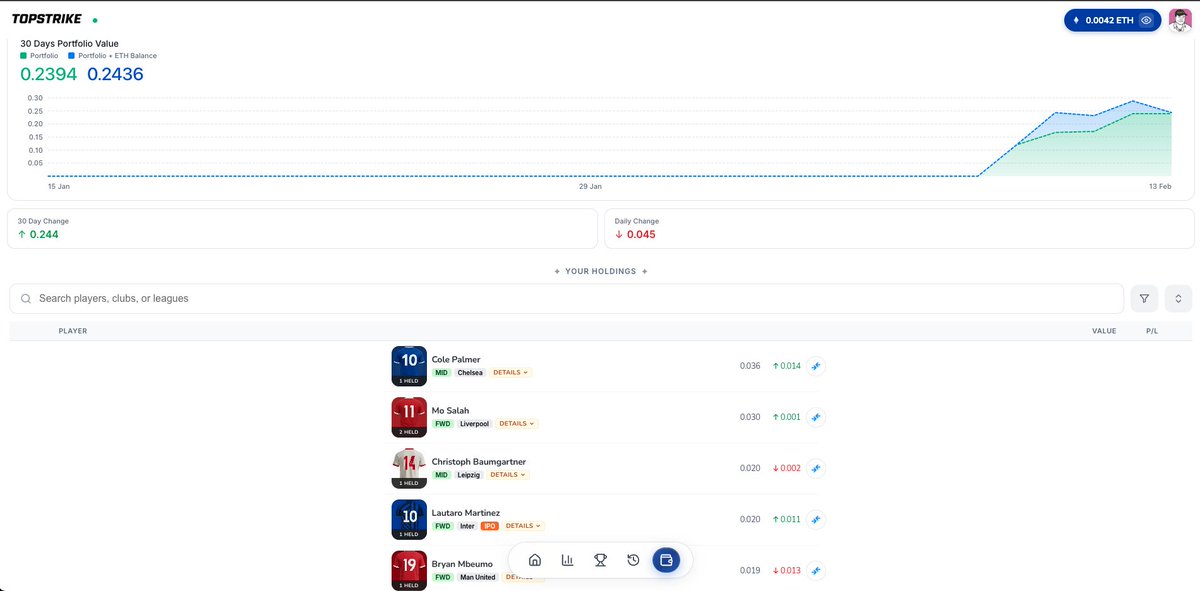
Task: Expand DETAILS for Lautaro Martinez
Action: [x=521, y=525]
